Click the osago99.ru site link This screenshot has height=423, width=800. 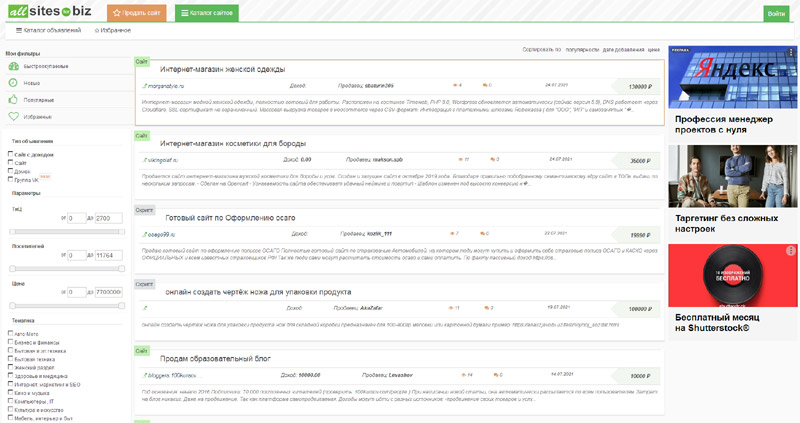[161, 235]
